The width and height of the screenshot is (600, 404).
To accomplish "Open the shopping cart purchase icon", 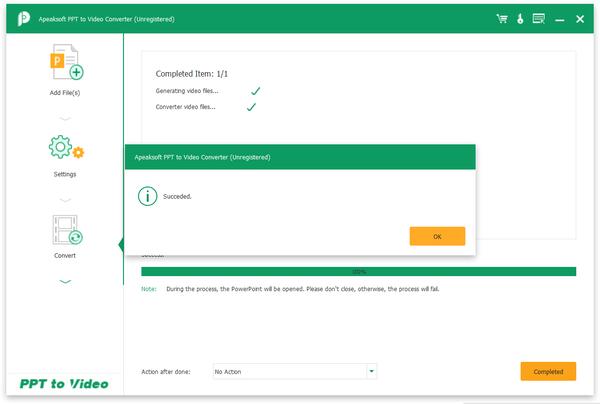I will coord(502,18).
